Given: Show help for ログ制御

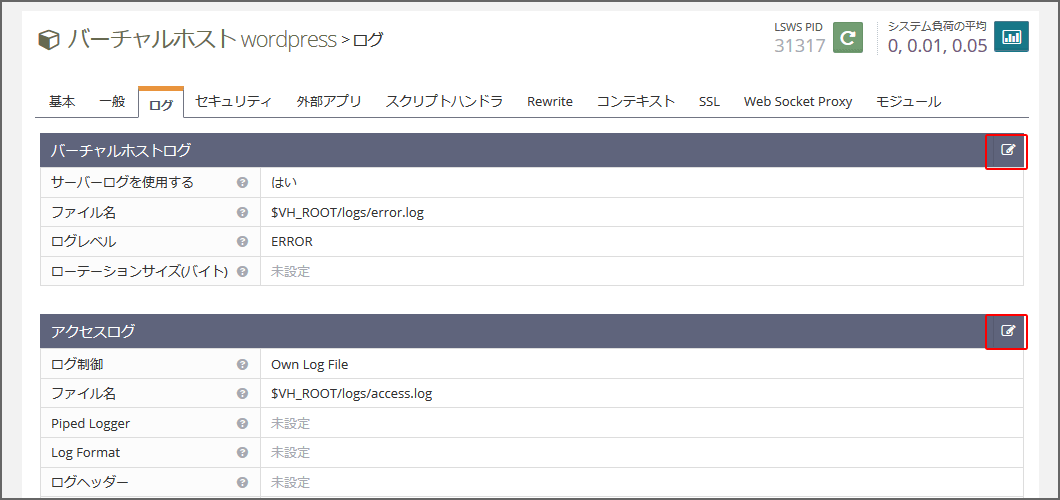Looking at the screenshot, I should click(x=241, y=364).
